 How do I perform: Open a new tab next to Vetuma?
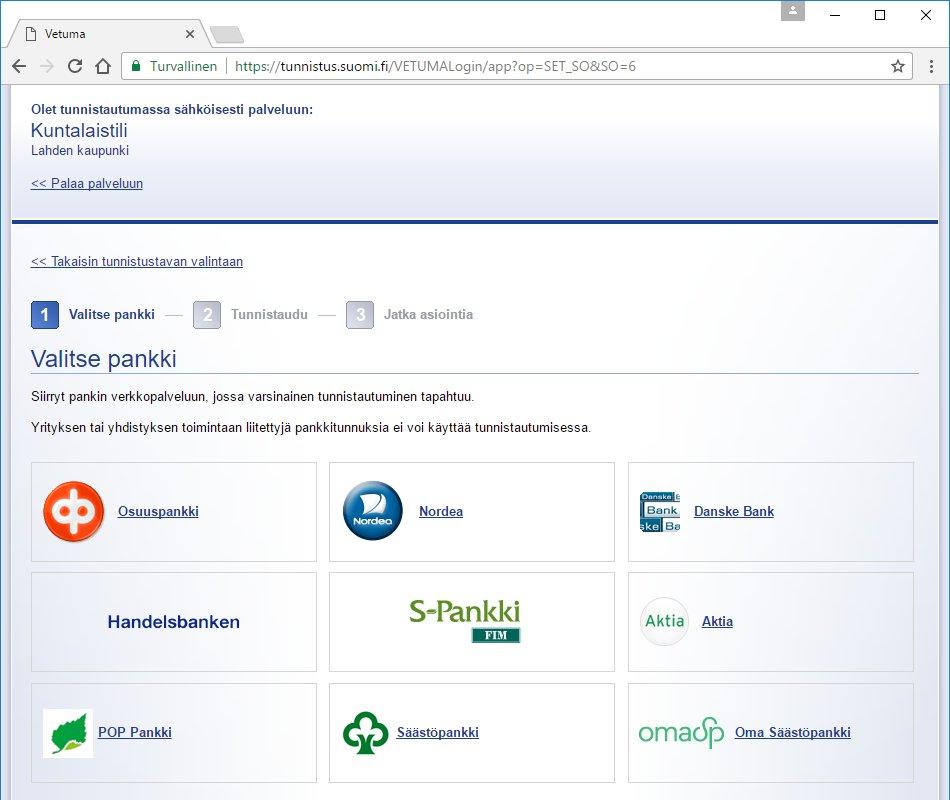tap(227, 35)
